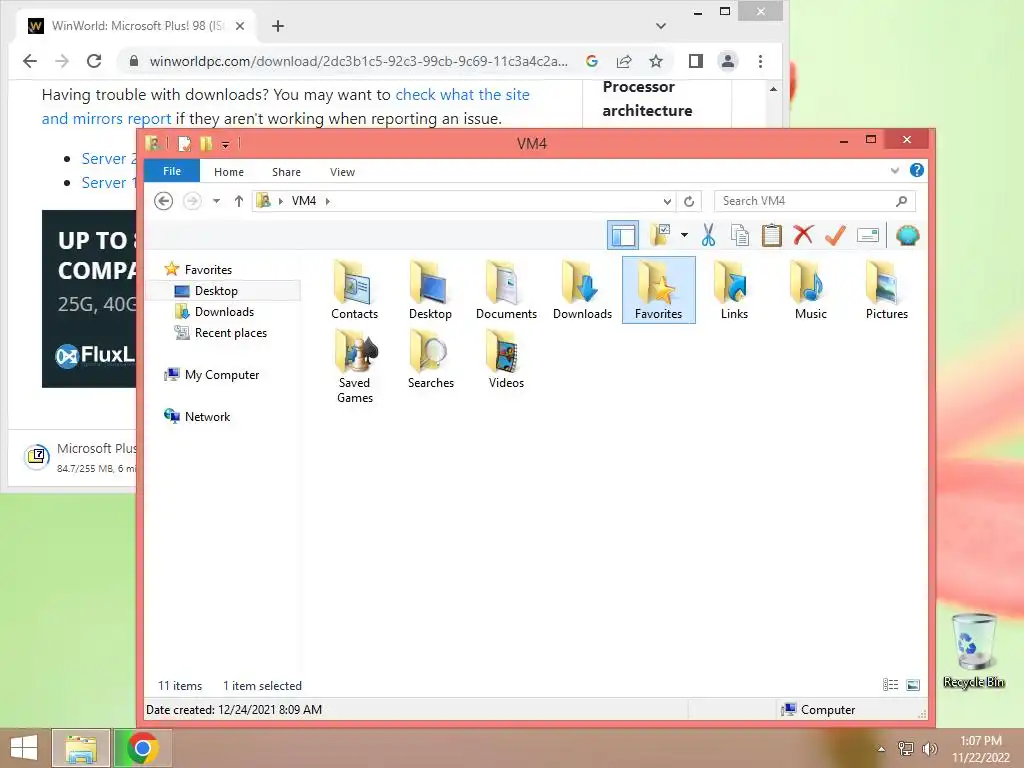Open the address bar history dropdown
The image size is (1024, 768).
coord(667,201)
